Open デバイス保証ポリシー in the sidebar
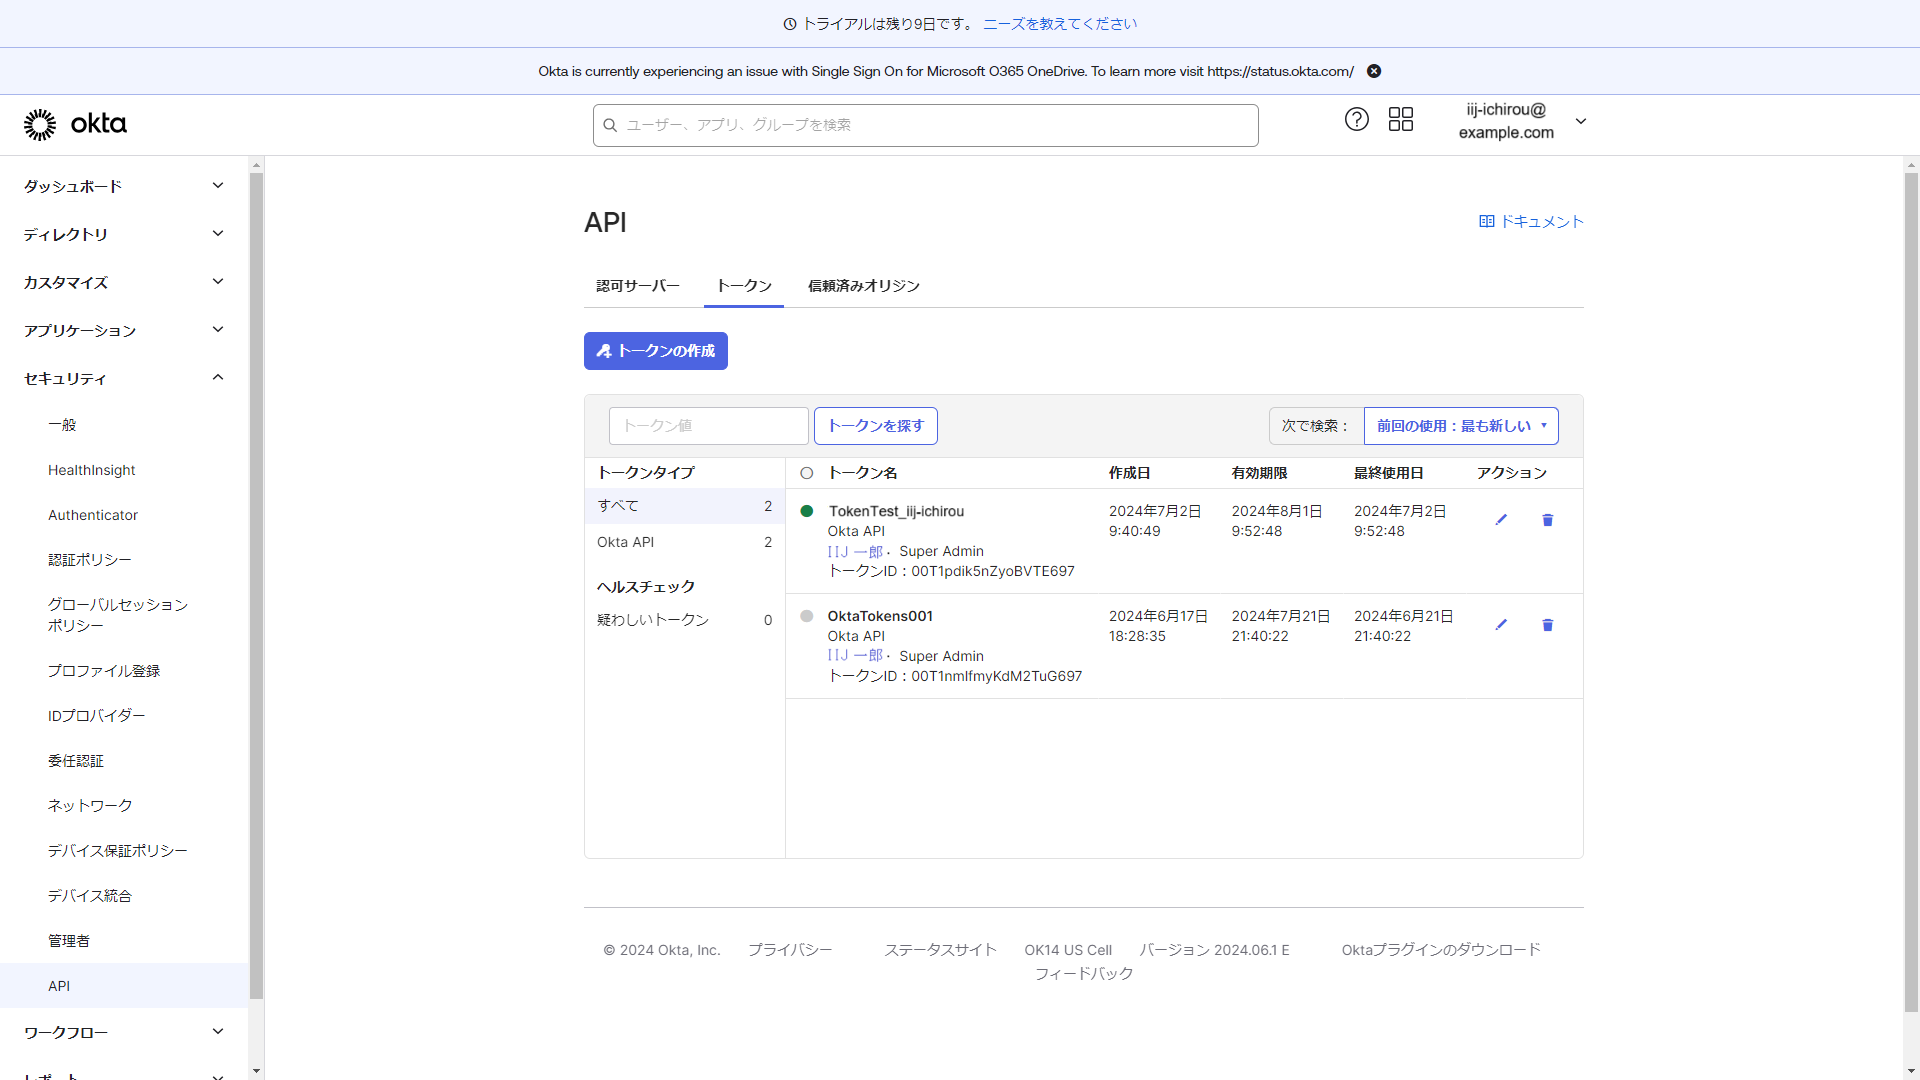 [118, 851]
